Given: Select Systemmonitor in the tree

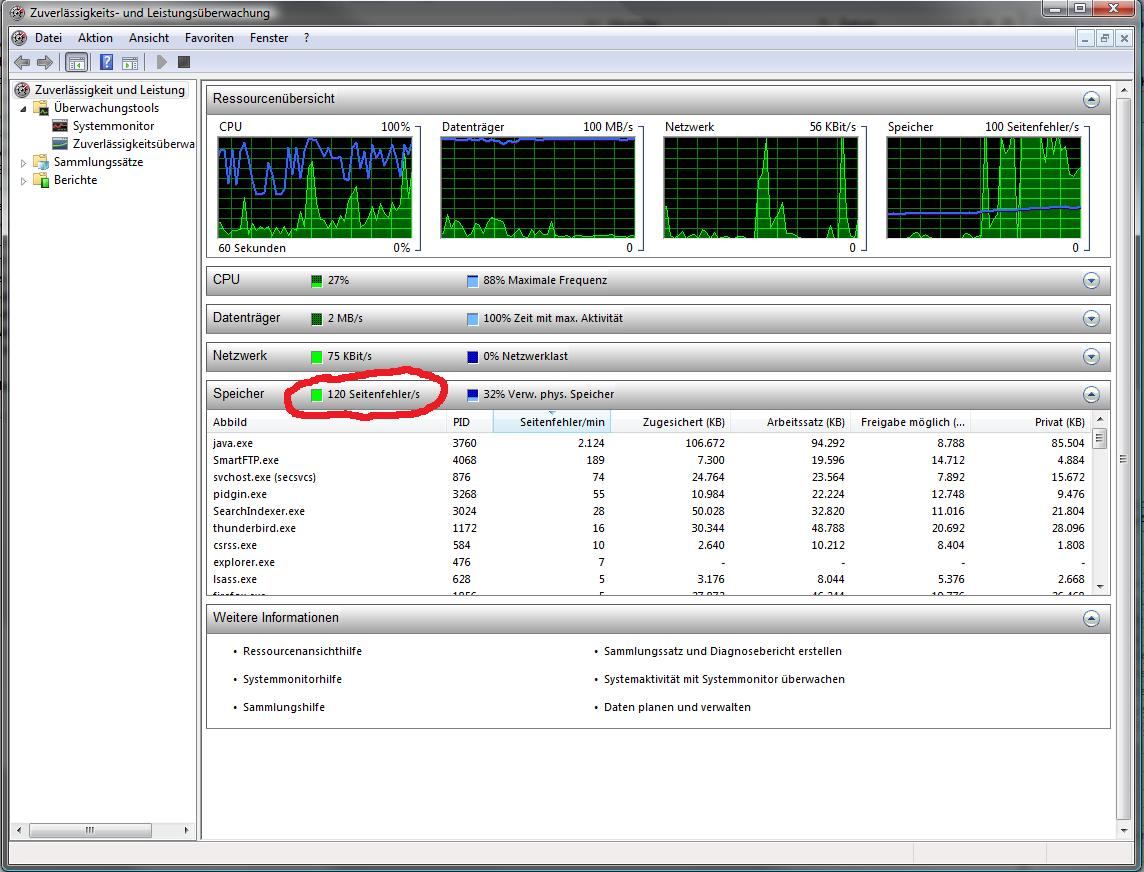Looking at the screenshot, I should tap(113, 126).
